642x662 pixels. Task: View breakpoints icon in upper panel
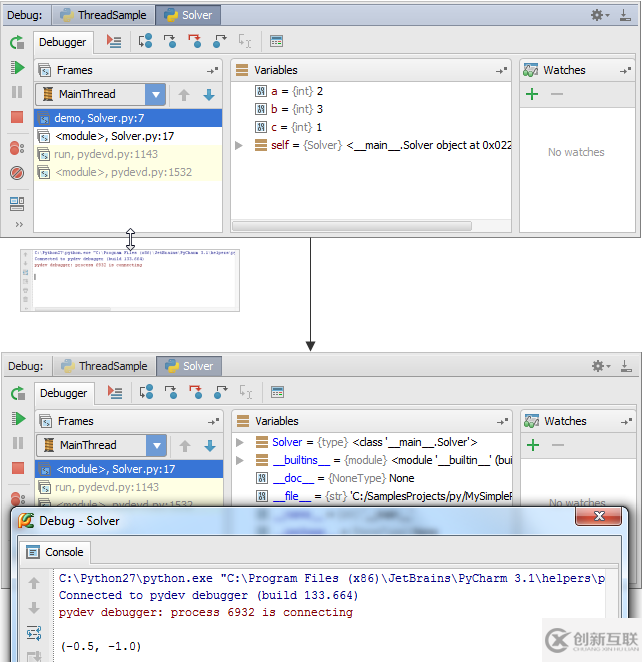tap(17, 148)
